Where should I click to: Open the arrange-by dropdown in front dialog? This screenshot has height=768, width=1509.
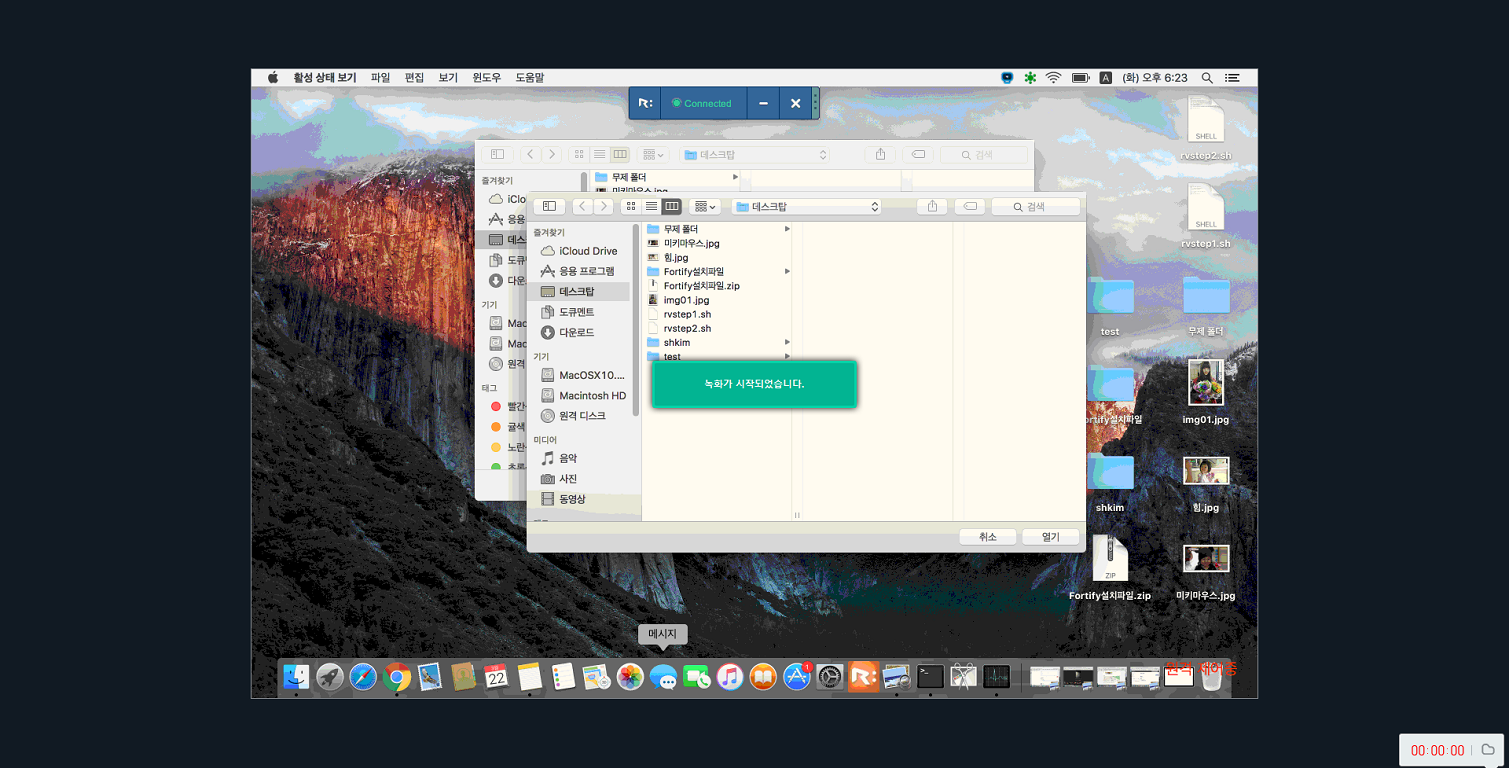tap(705, 206)
